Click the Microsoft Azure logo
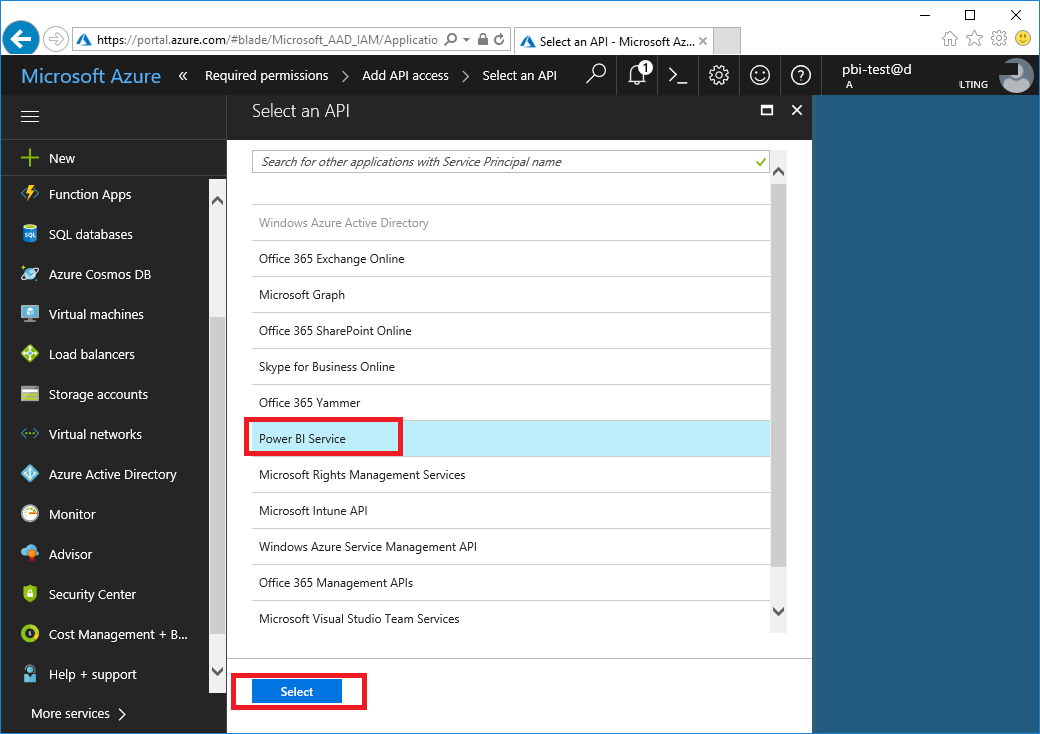Image resolution: width=1040 pixels, height=734 pixels. [91, 76]
